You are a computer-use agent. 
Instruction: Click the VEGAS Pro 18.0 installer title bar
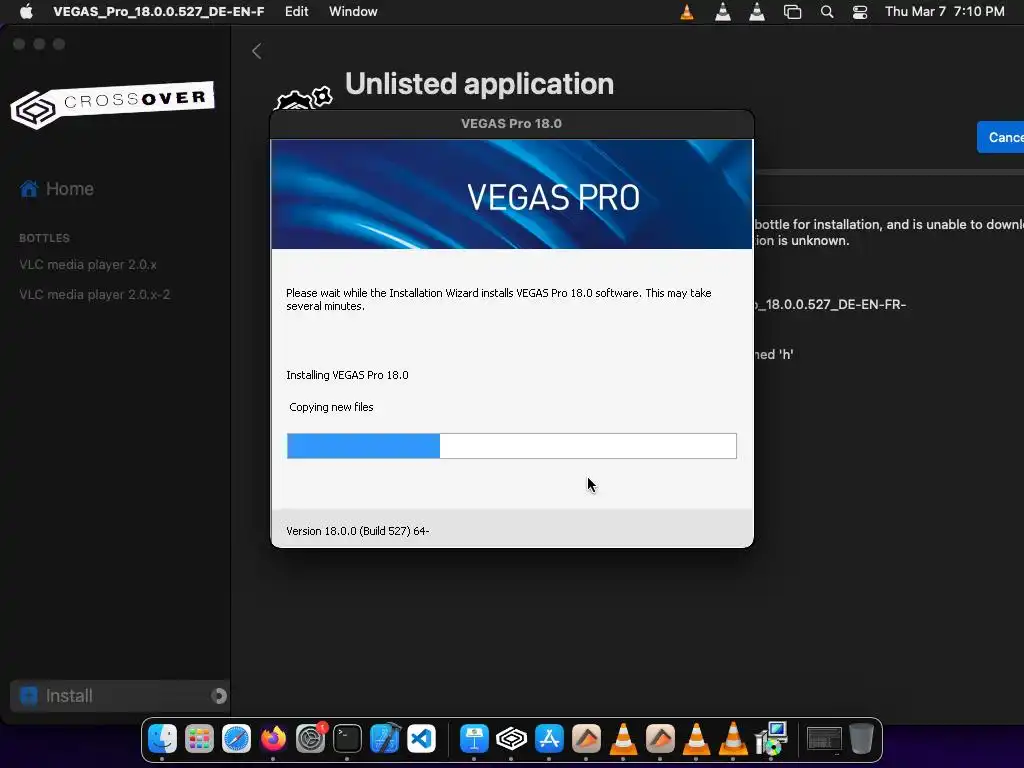pos(512,123)
